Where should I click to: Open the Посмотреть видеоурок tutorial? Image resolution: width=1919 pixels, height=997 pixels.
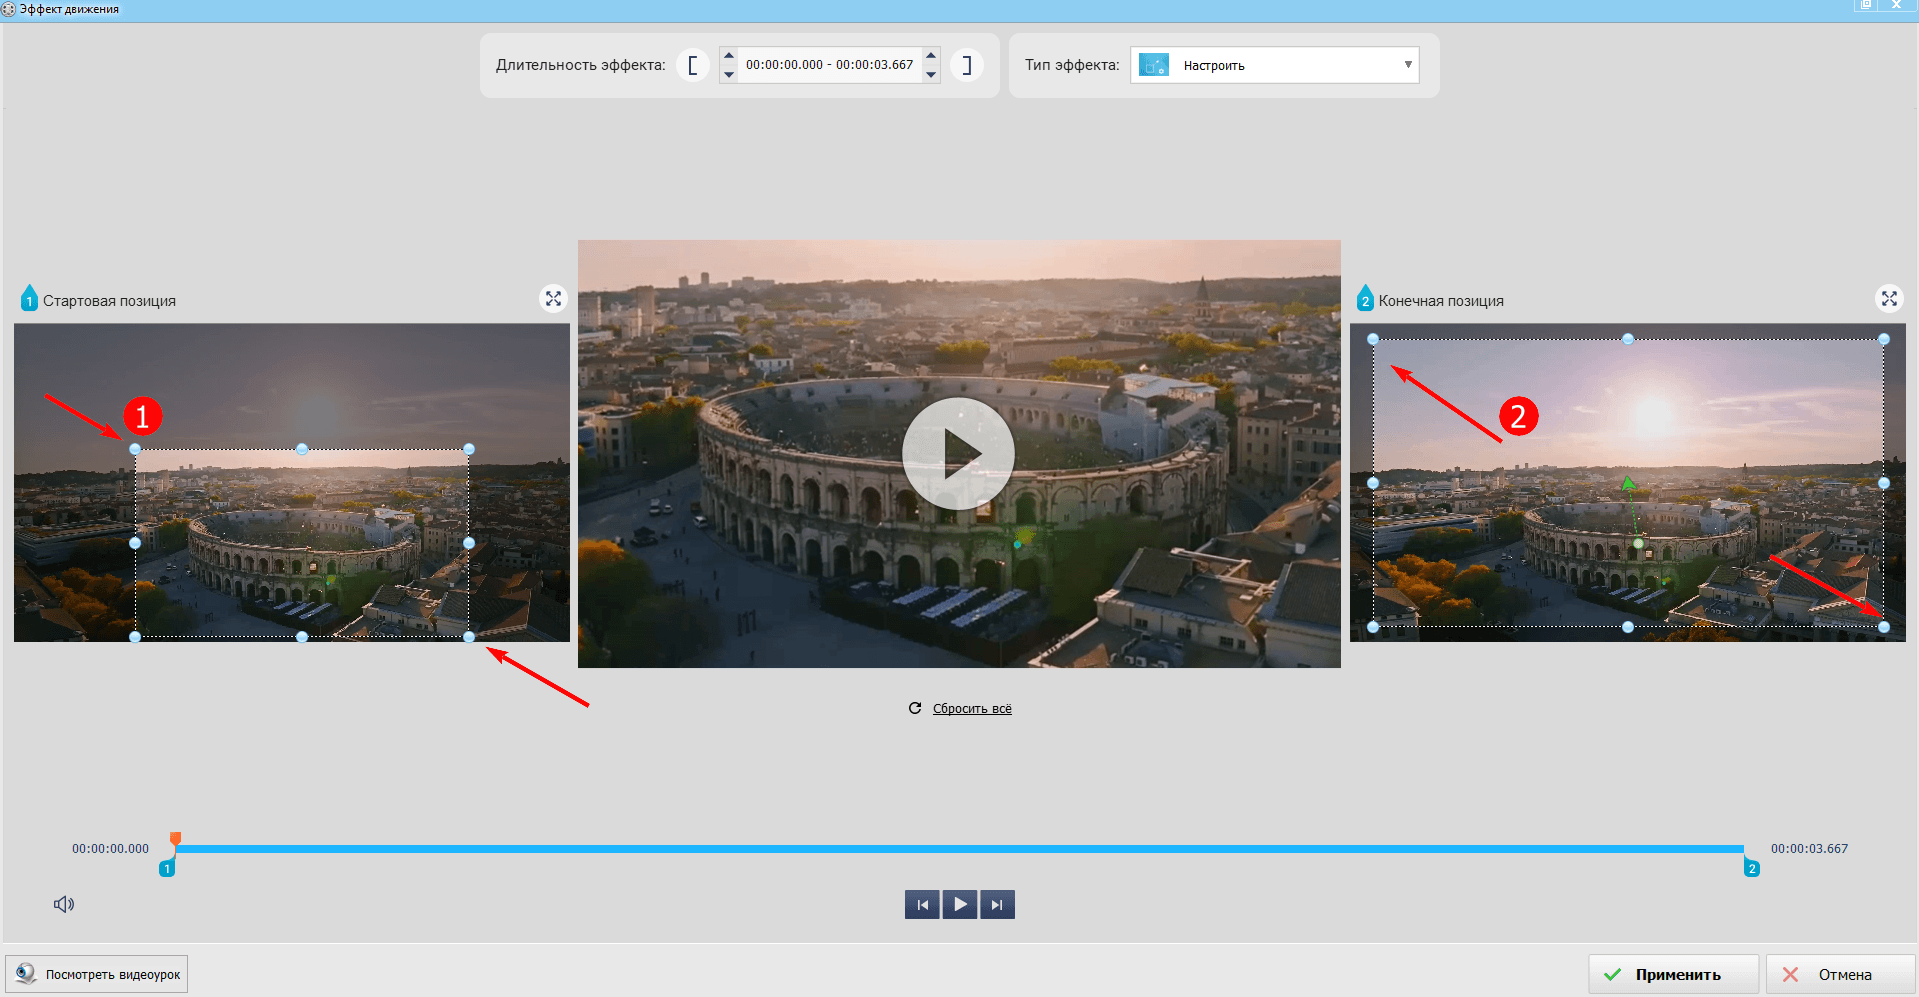click(97, 974)
